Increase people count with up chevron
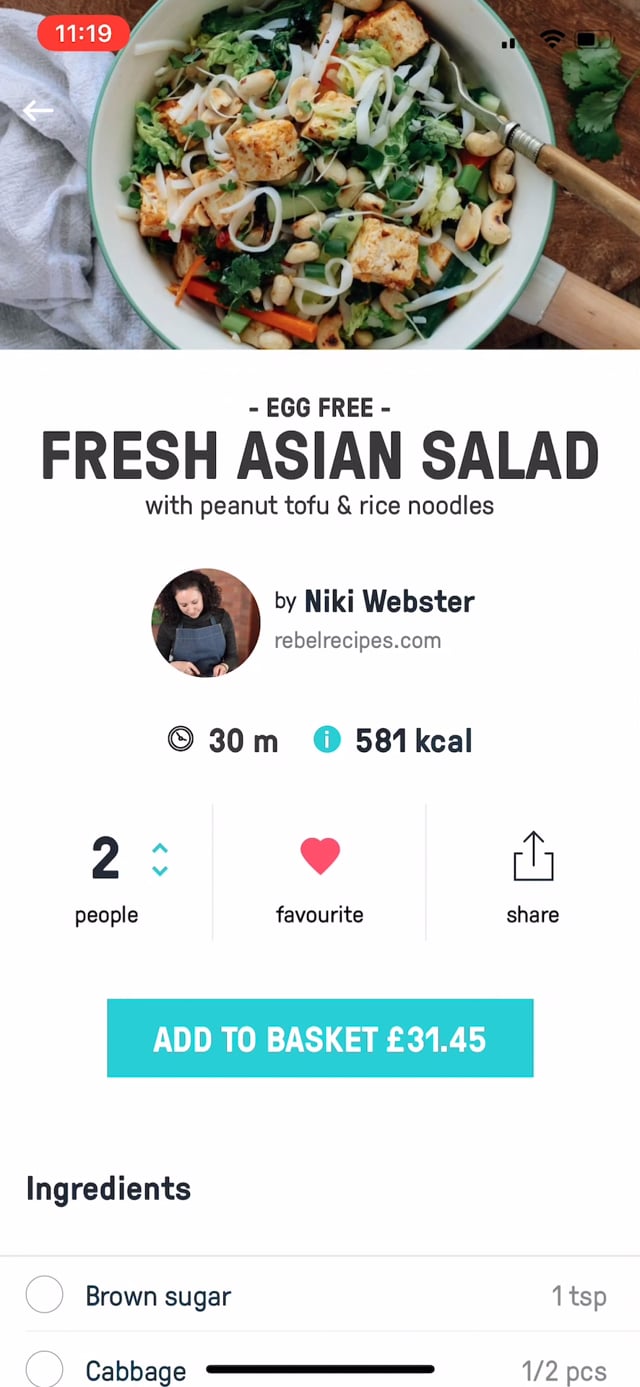Image resolution: width=640 pixels, height=1387 pixels. tap(160, 847)
